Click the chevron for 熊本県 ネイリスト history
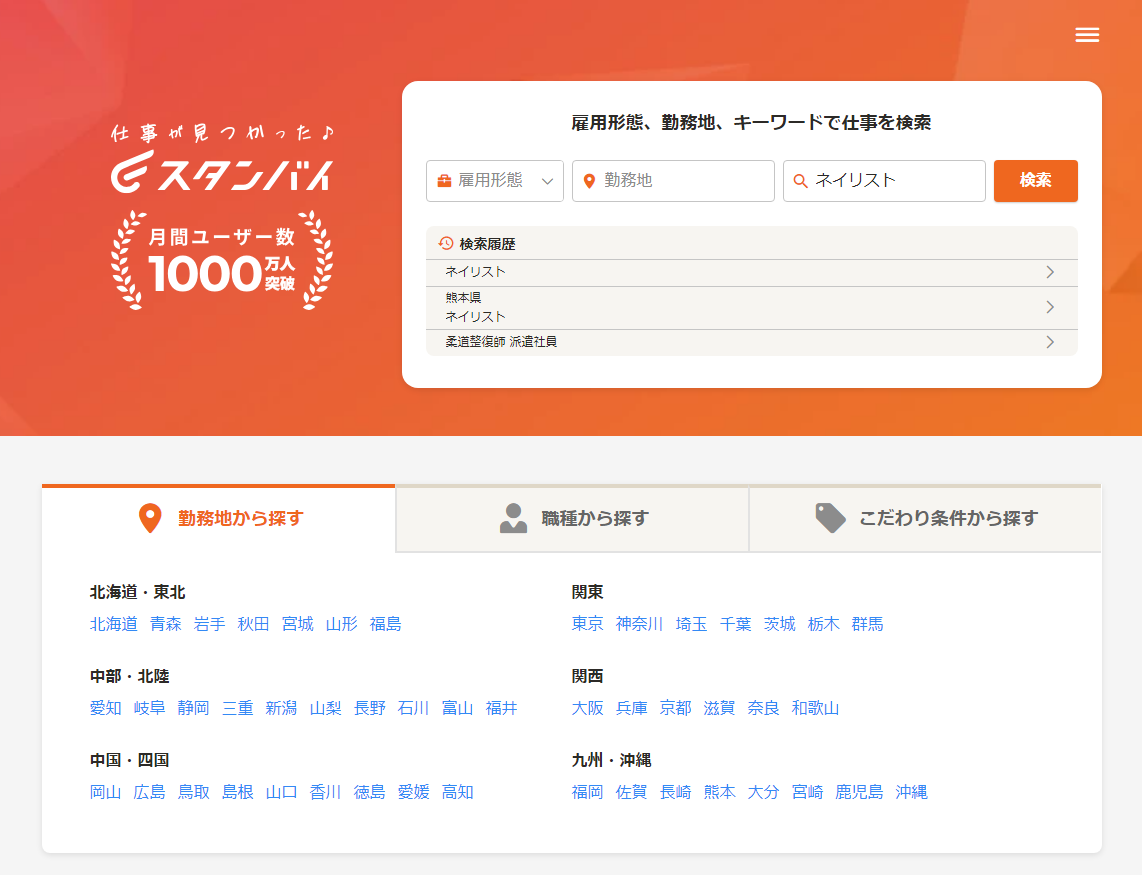This screenshot has height=875, width=1142. coord(1050,307)
